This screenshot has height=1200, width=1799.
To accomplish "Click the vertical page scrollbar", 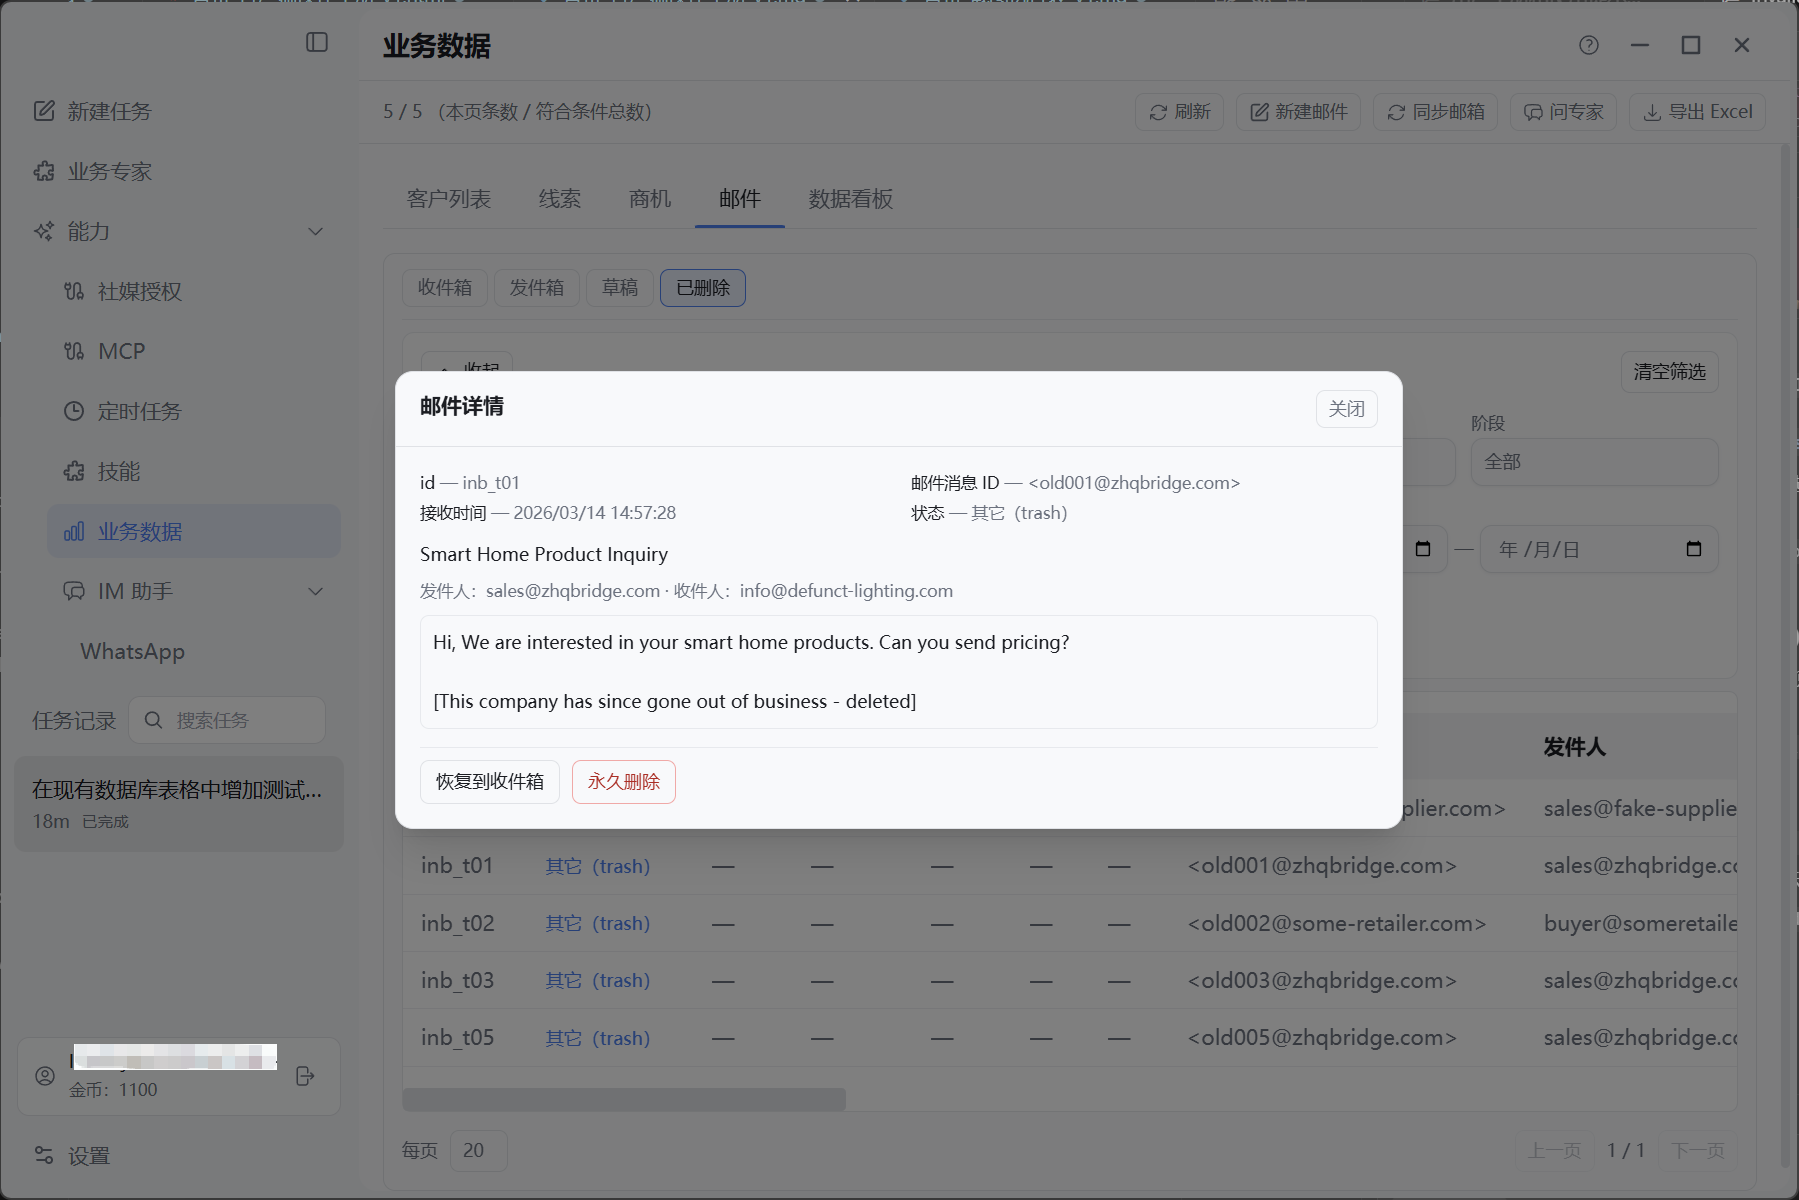I will (1786, 655).
